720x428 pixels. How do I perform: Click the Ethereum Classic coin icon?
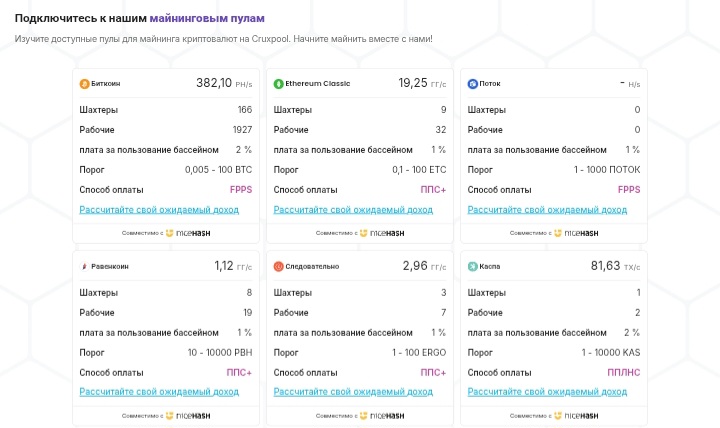[x=278, y=84]
